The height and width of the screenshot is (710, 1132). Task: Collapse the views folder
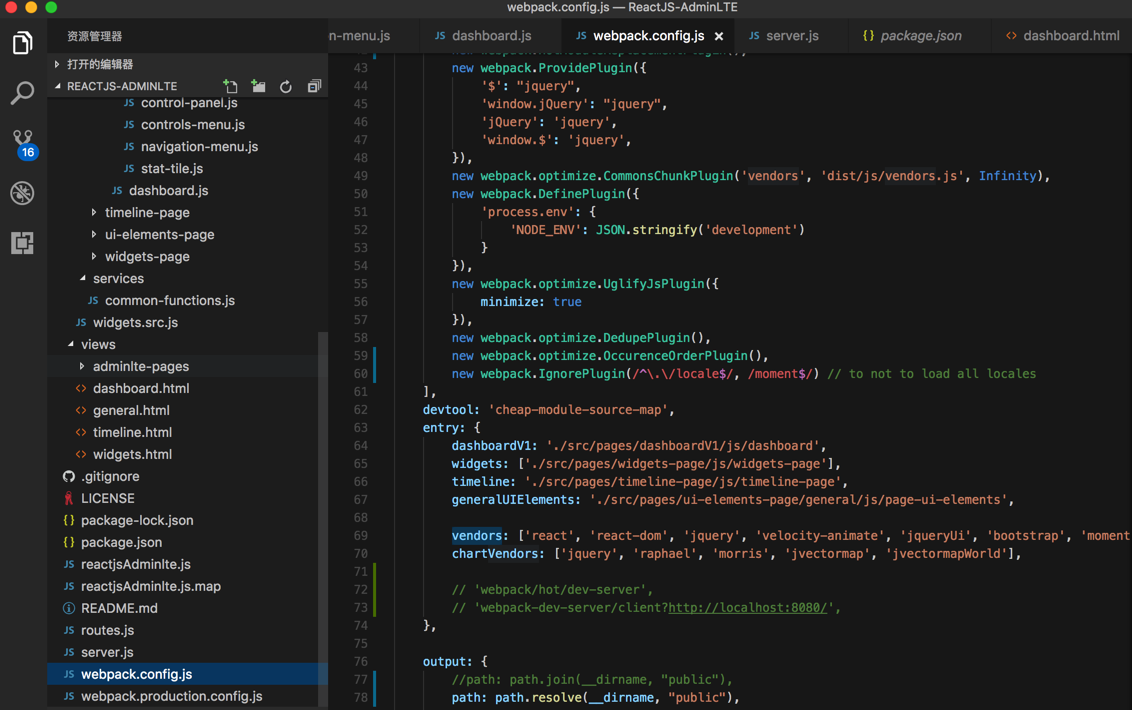point(97,344)
